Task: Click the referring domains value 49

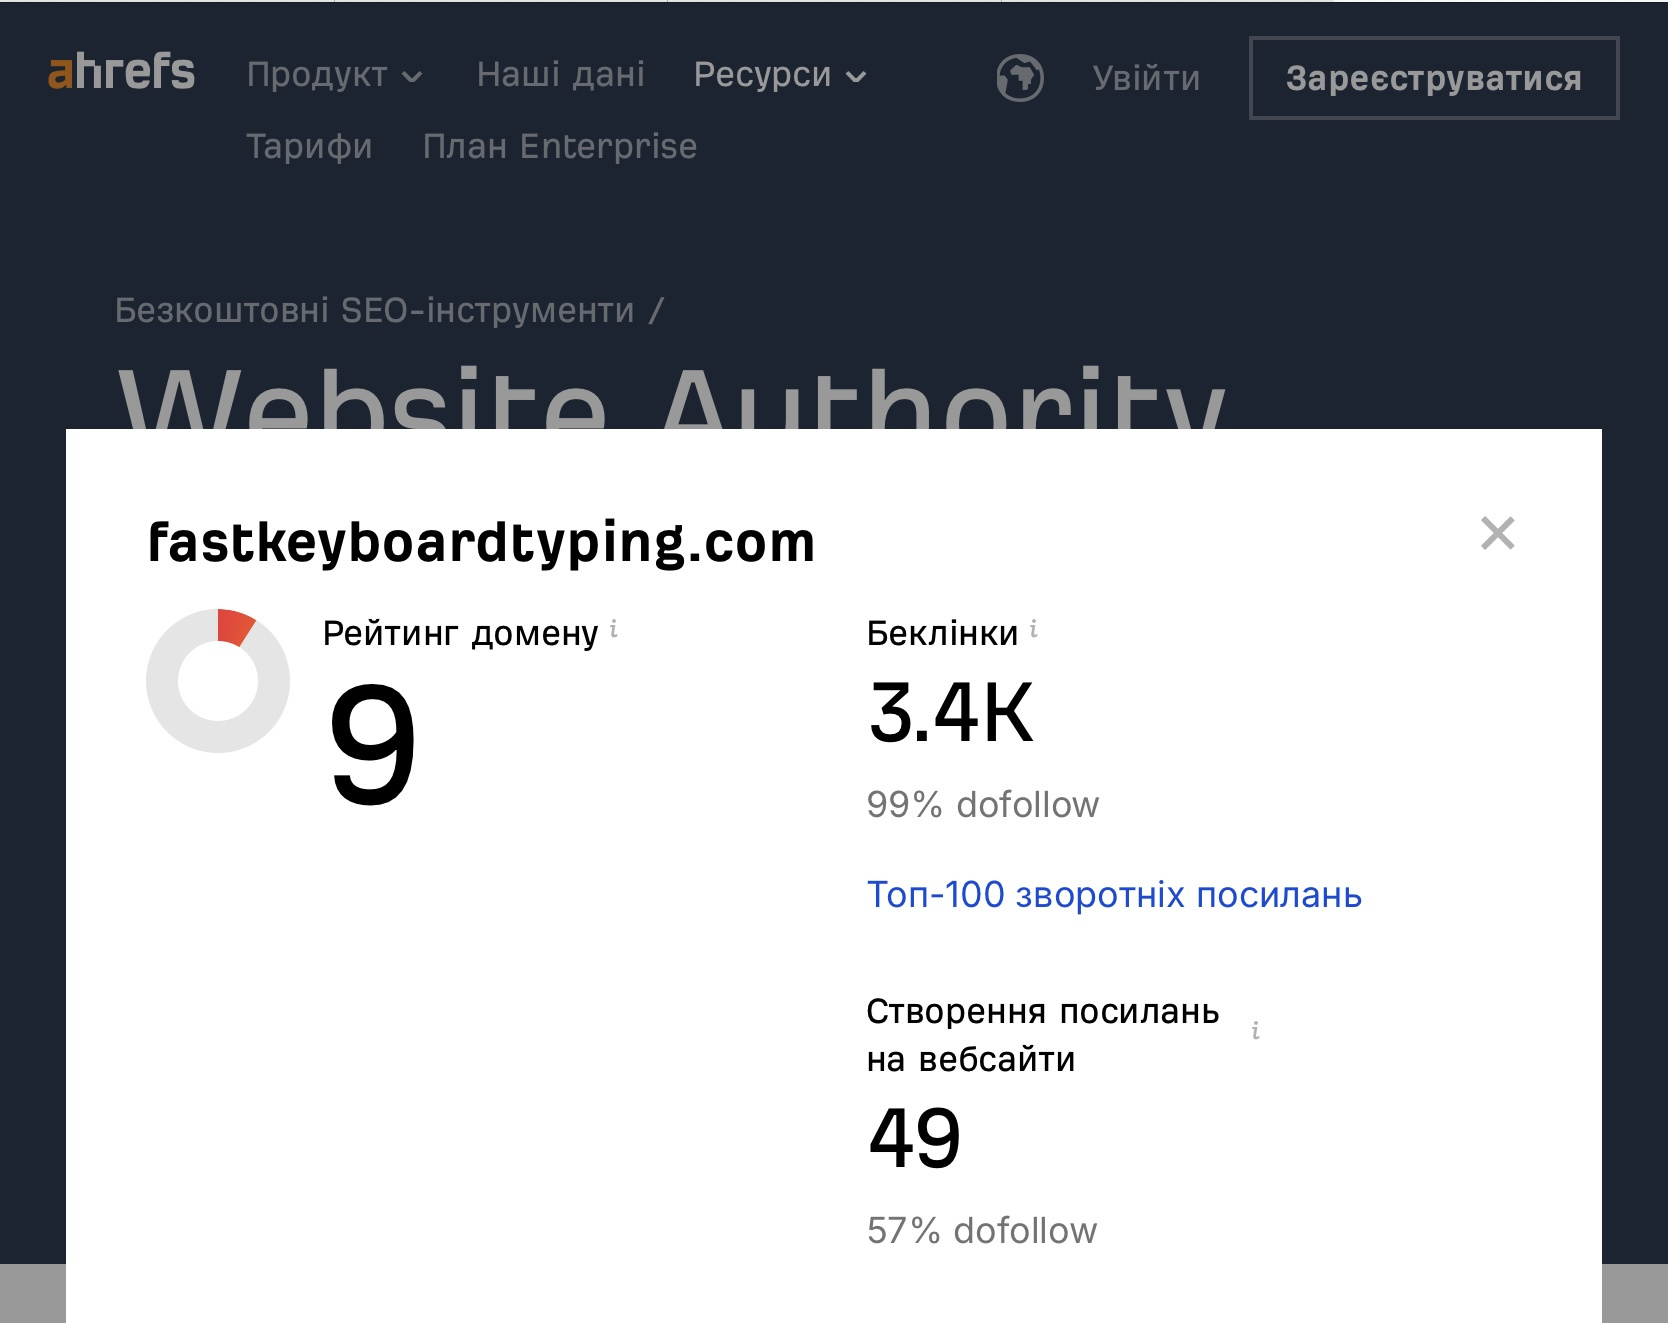Action: 914,1138
